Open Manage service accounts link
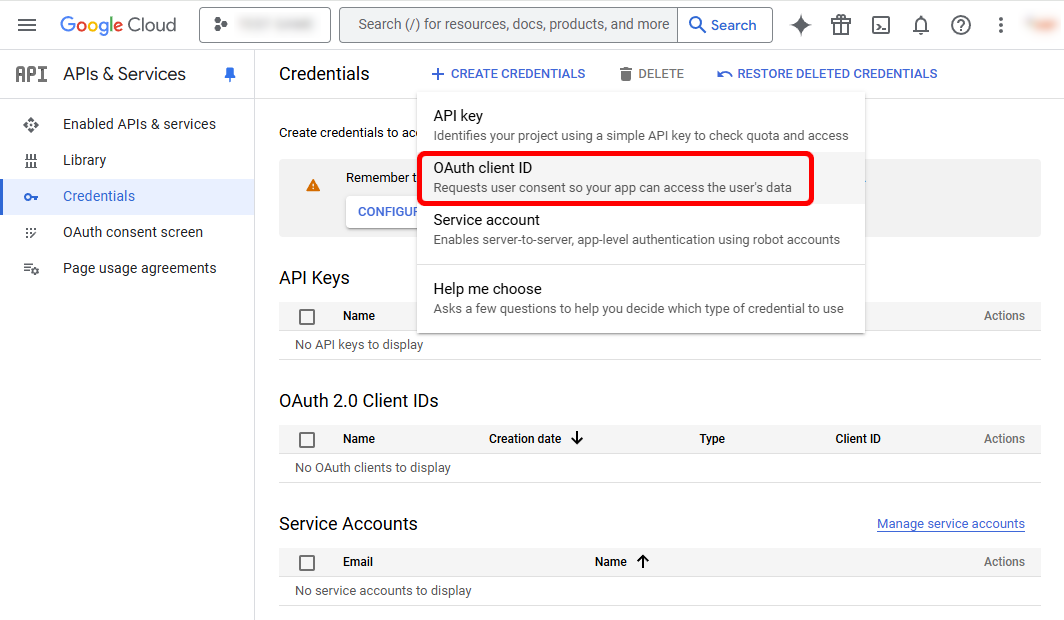Viewport: 1064px width, 620px height. [x=951, y=524]
